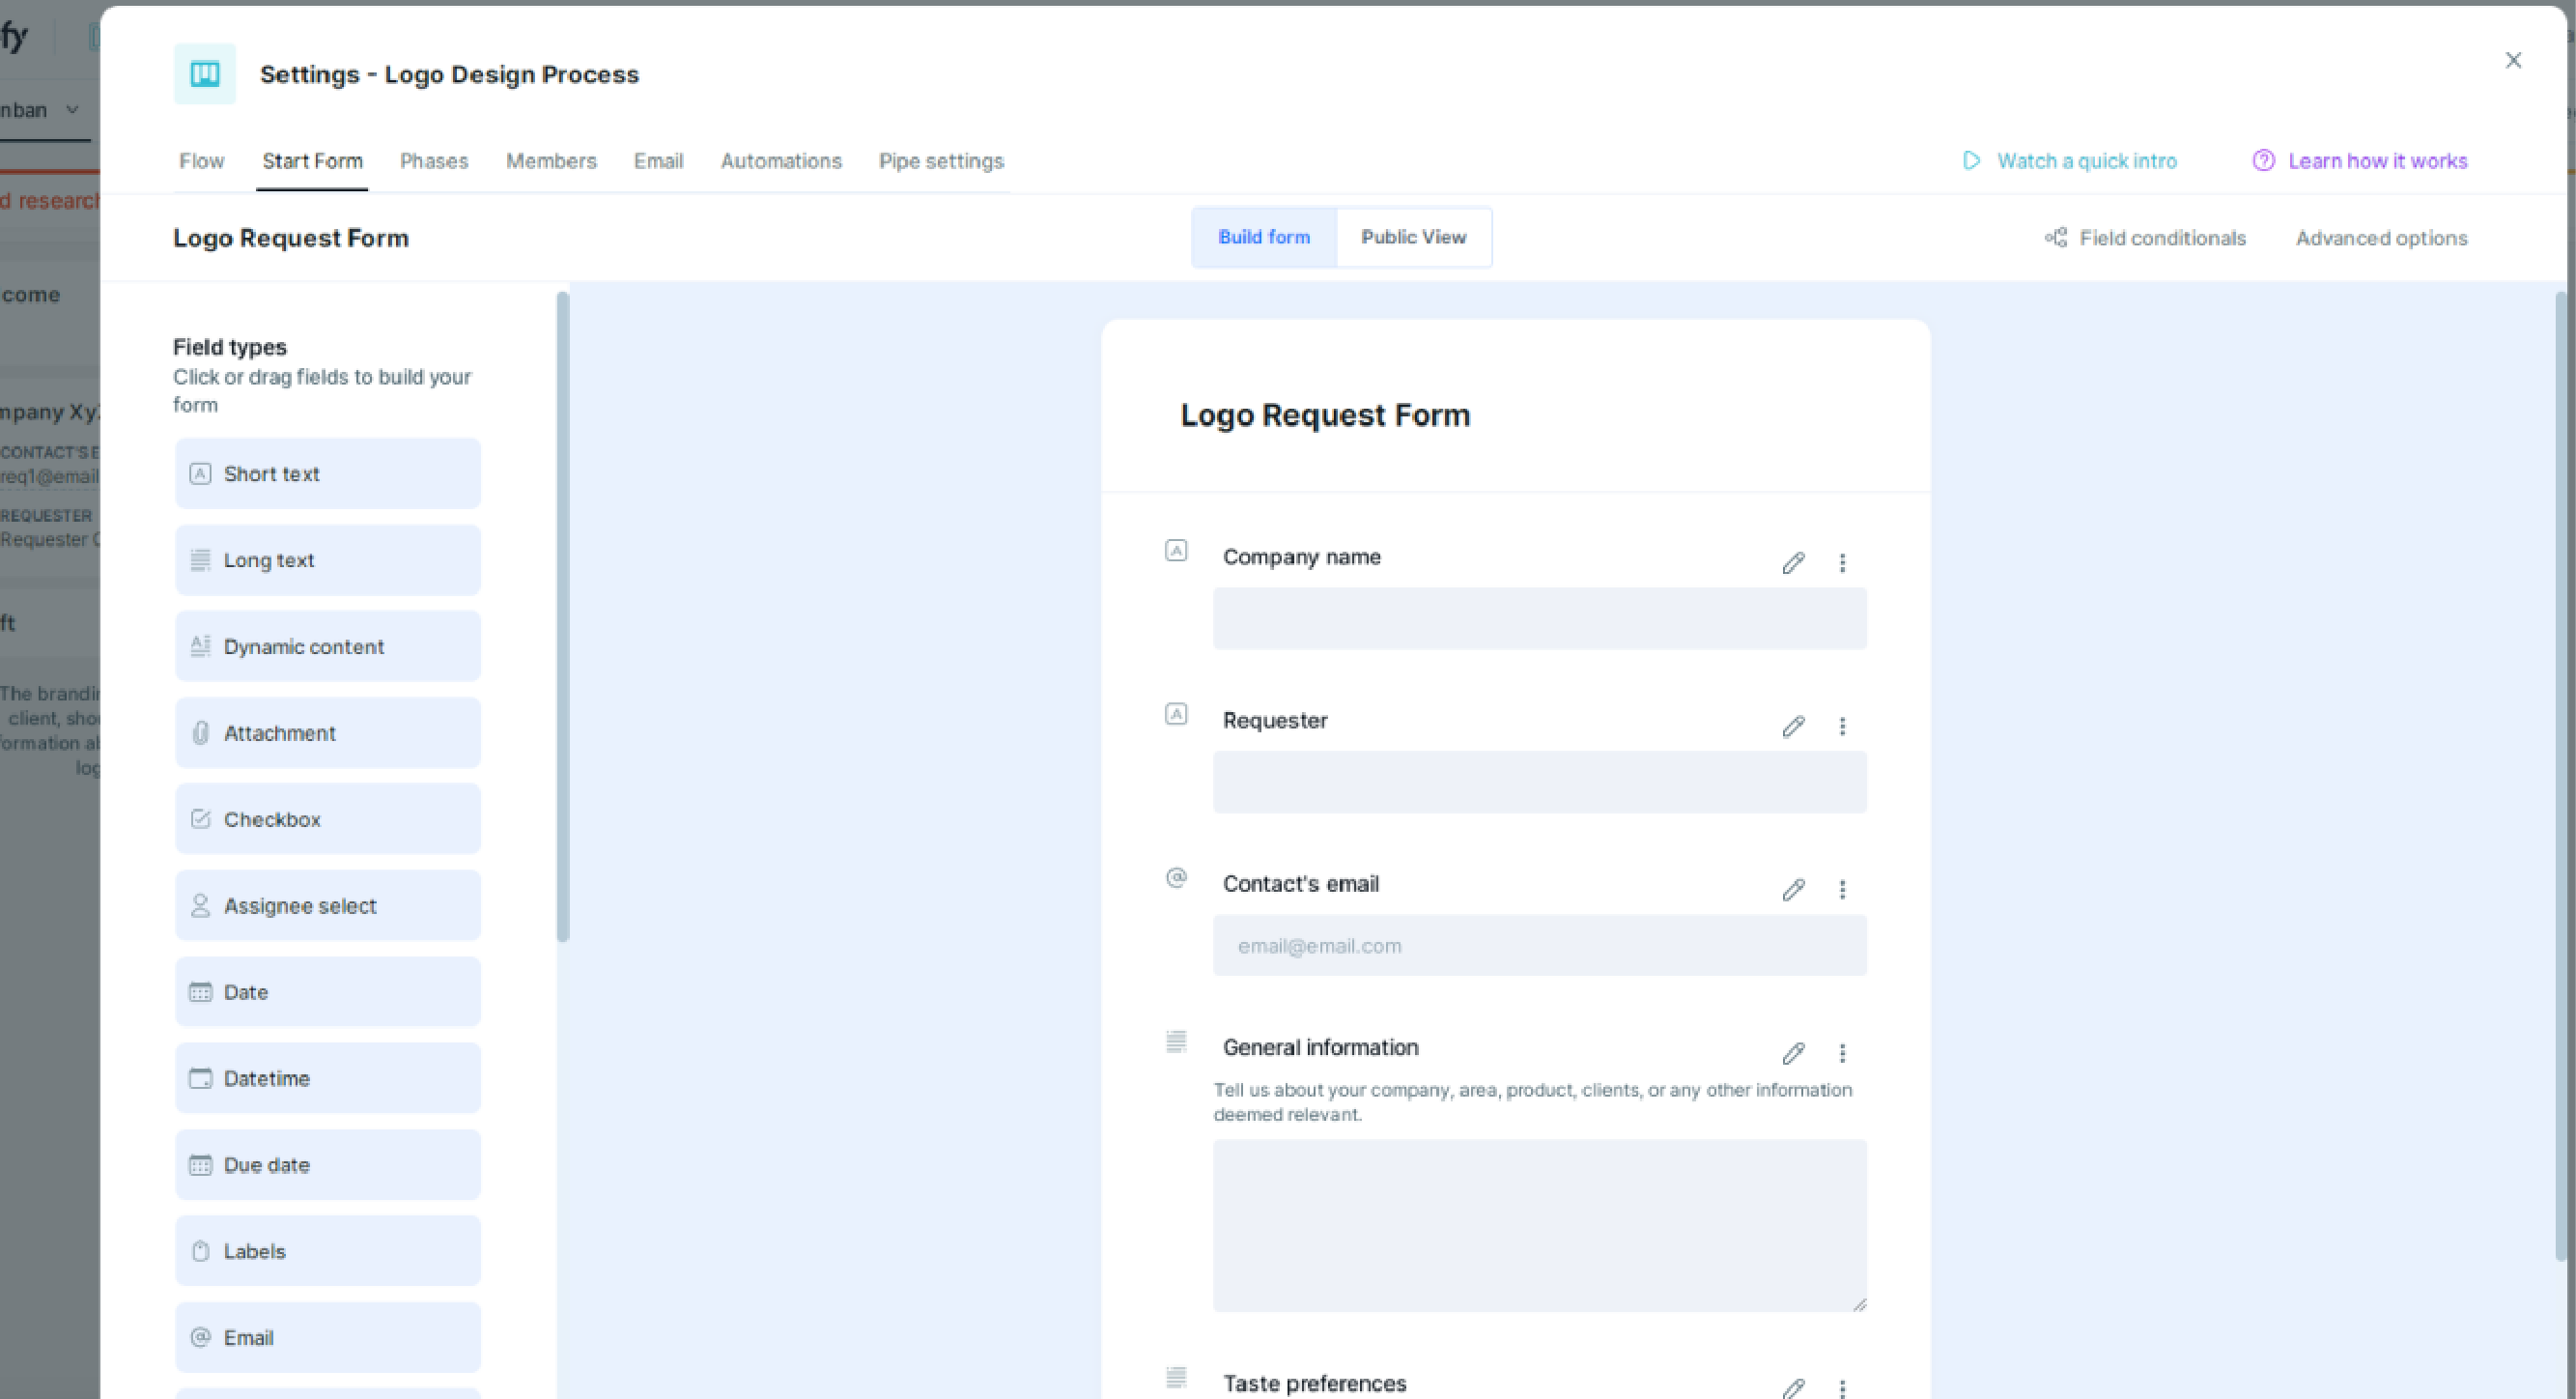
Task: Click the General information text area
Action: click(x=1540, y=1226)
